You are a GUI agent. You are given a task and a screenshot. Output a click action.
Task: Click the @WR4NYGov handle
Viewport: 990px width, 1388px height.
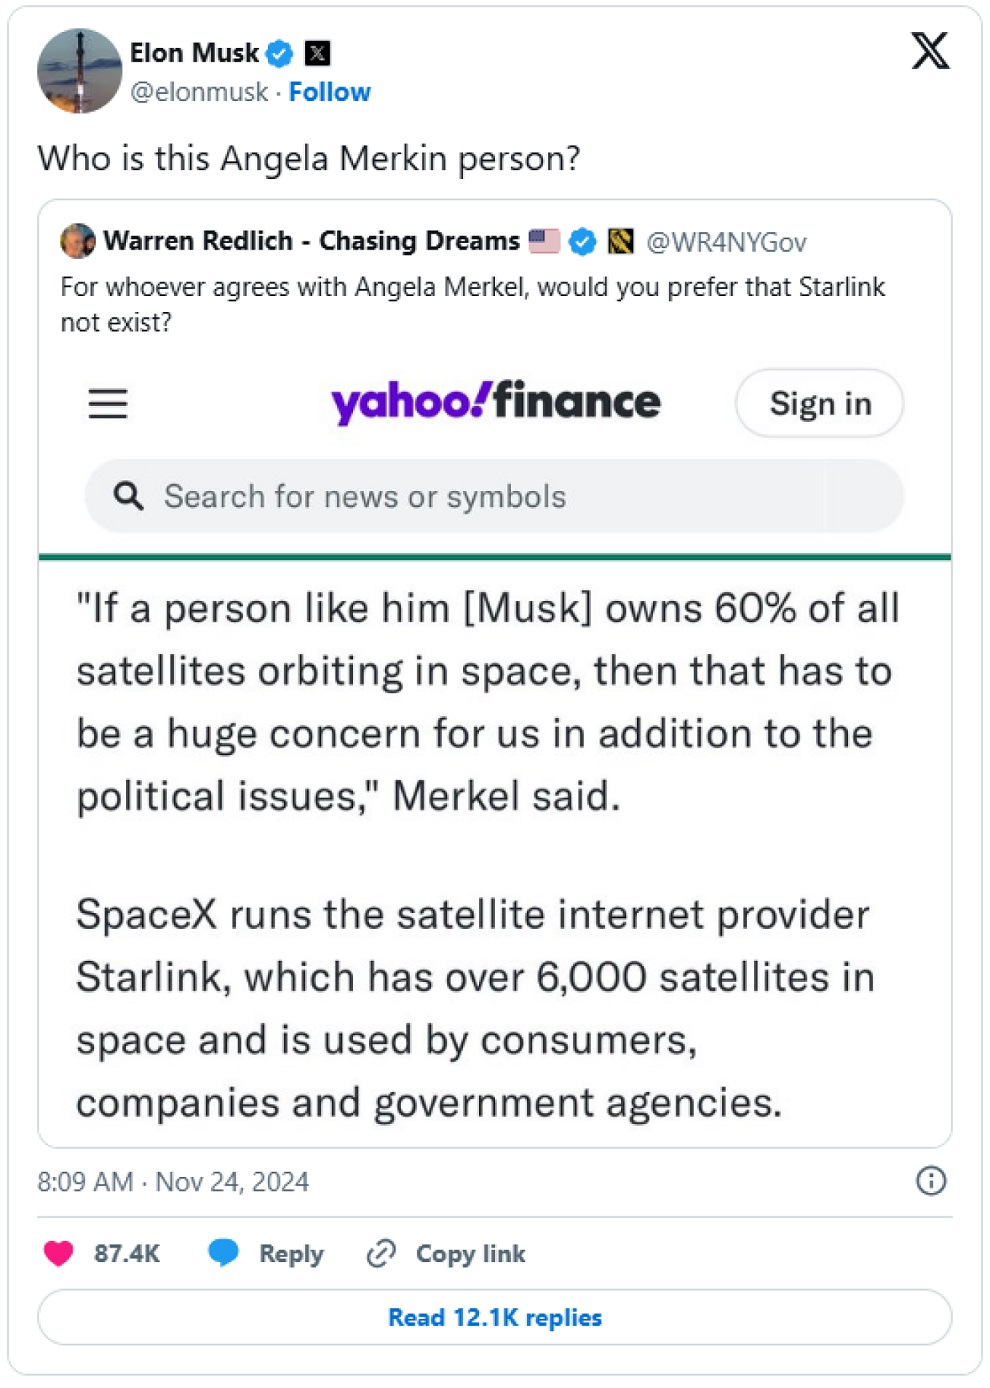point(726,242)
